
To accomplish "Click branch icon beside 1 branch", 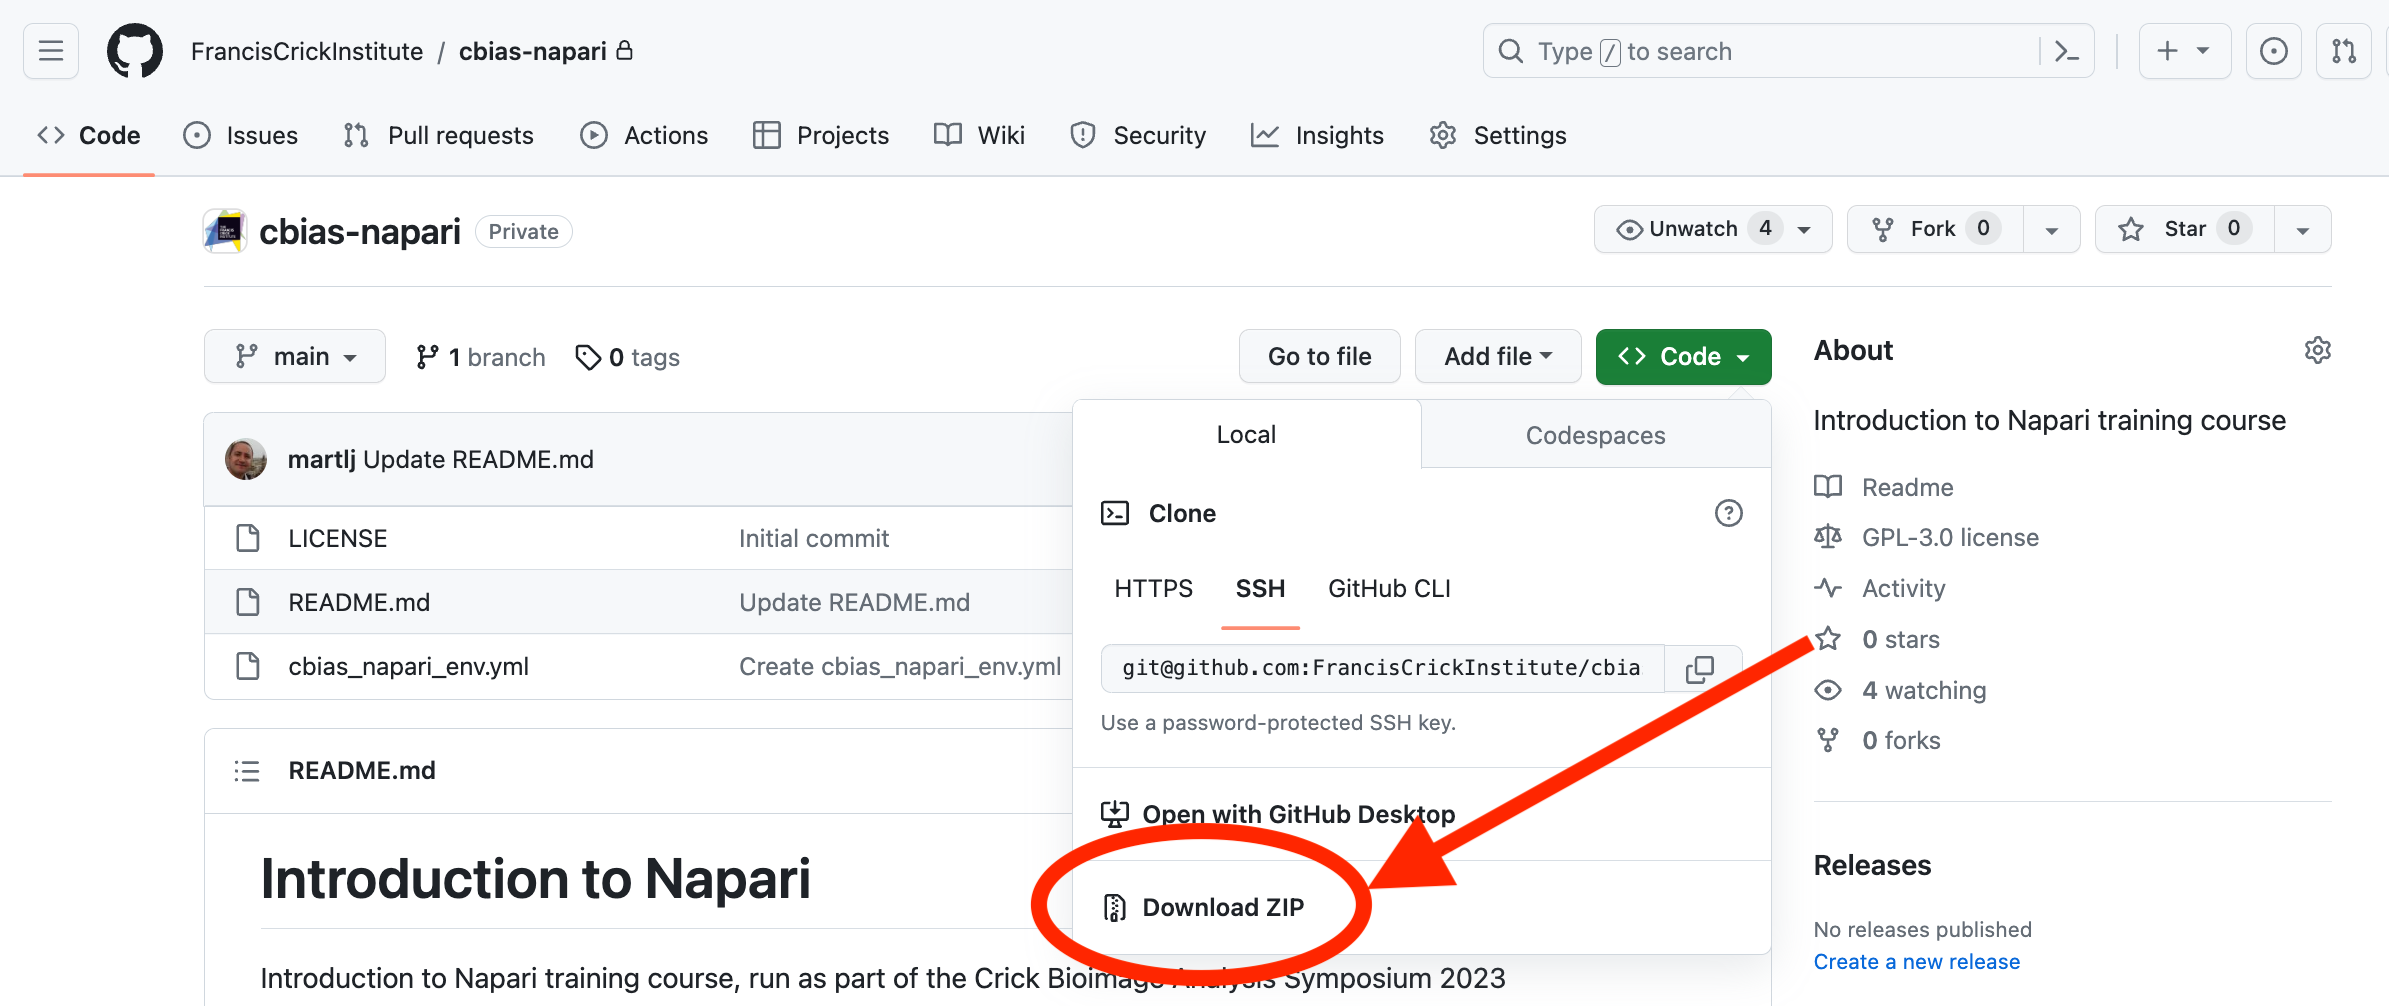I will click(427, 357).
